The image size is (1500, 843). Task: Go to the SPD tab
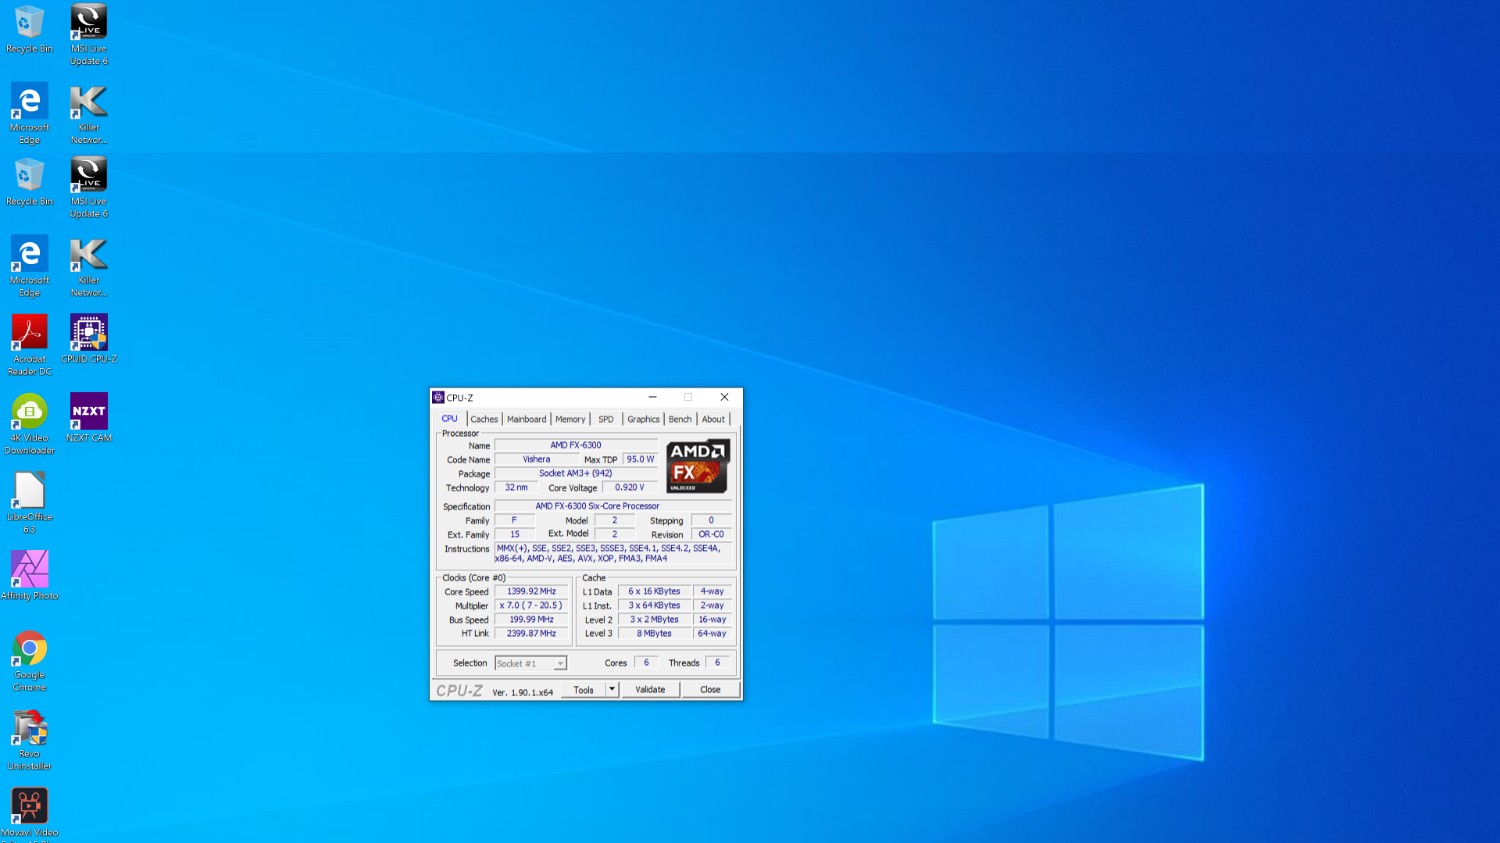606,420
